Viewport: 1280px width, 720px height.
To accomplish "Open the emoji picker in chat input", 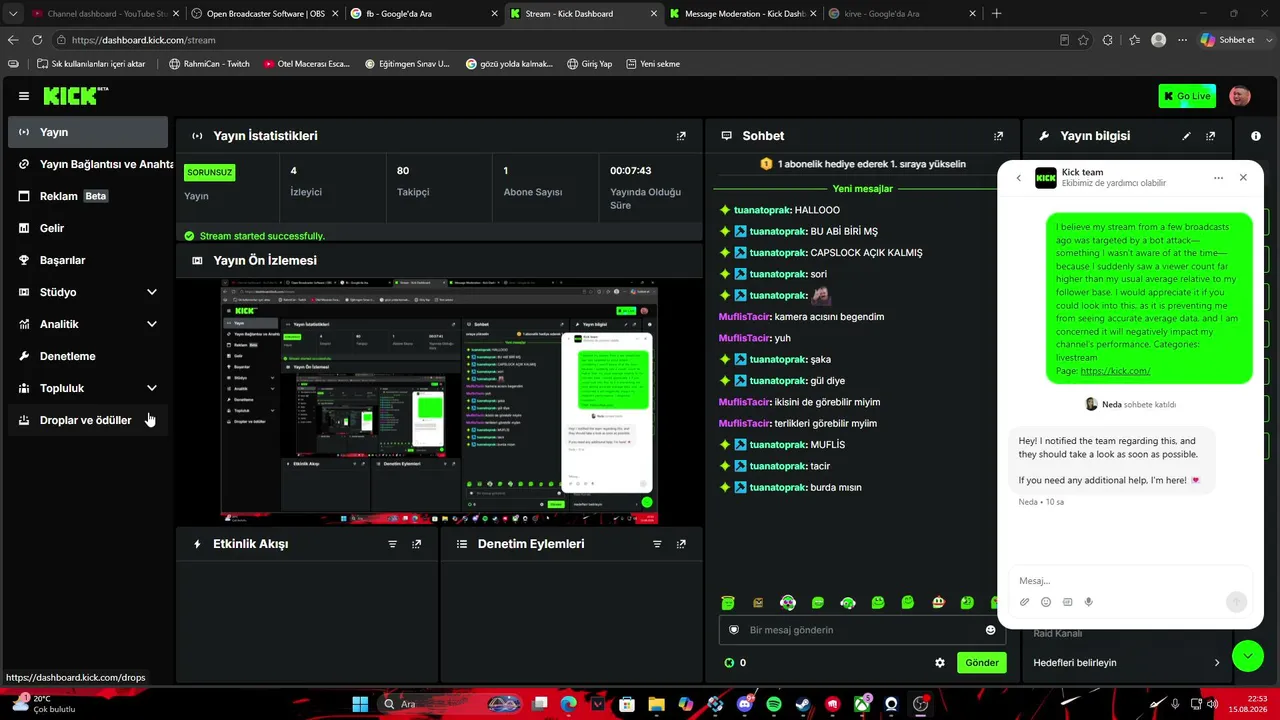I will pos(991,630).
